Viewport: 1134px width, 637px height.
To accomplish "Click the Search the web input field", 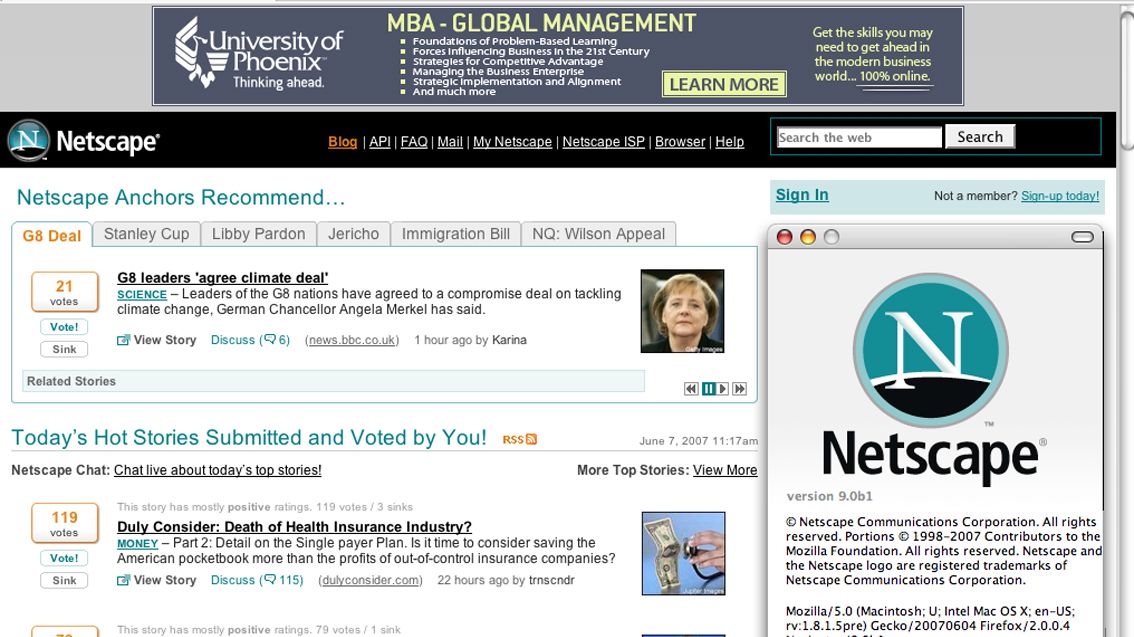I will (x=859, y=137).
